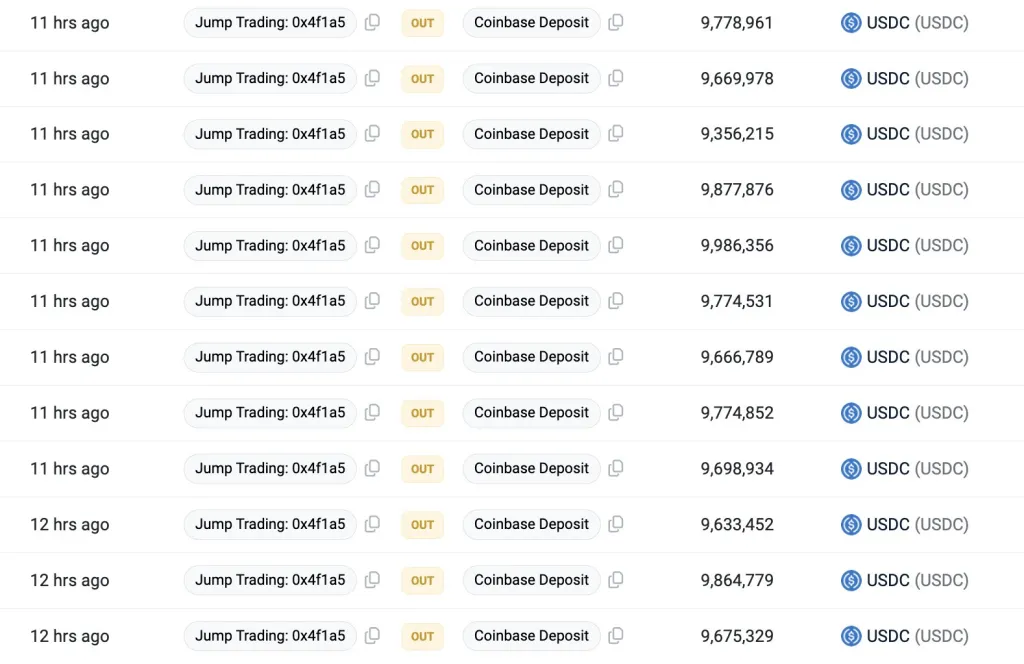
Task: Copy the Coinbase Deposit address in the top row
Action: (616, 22)
